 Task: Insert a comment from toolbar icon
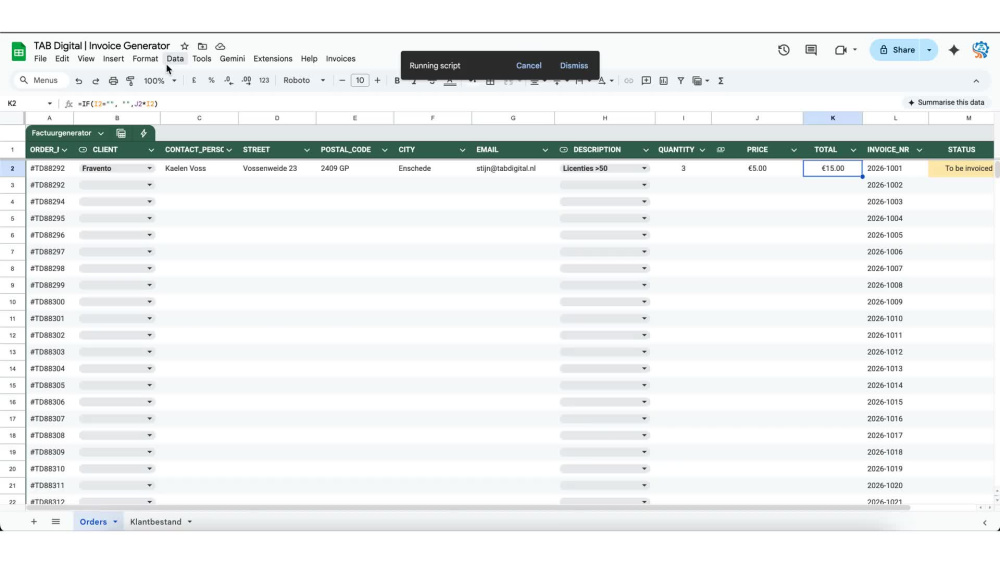[x=646, y=81]
